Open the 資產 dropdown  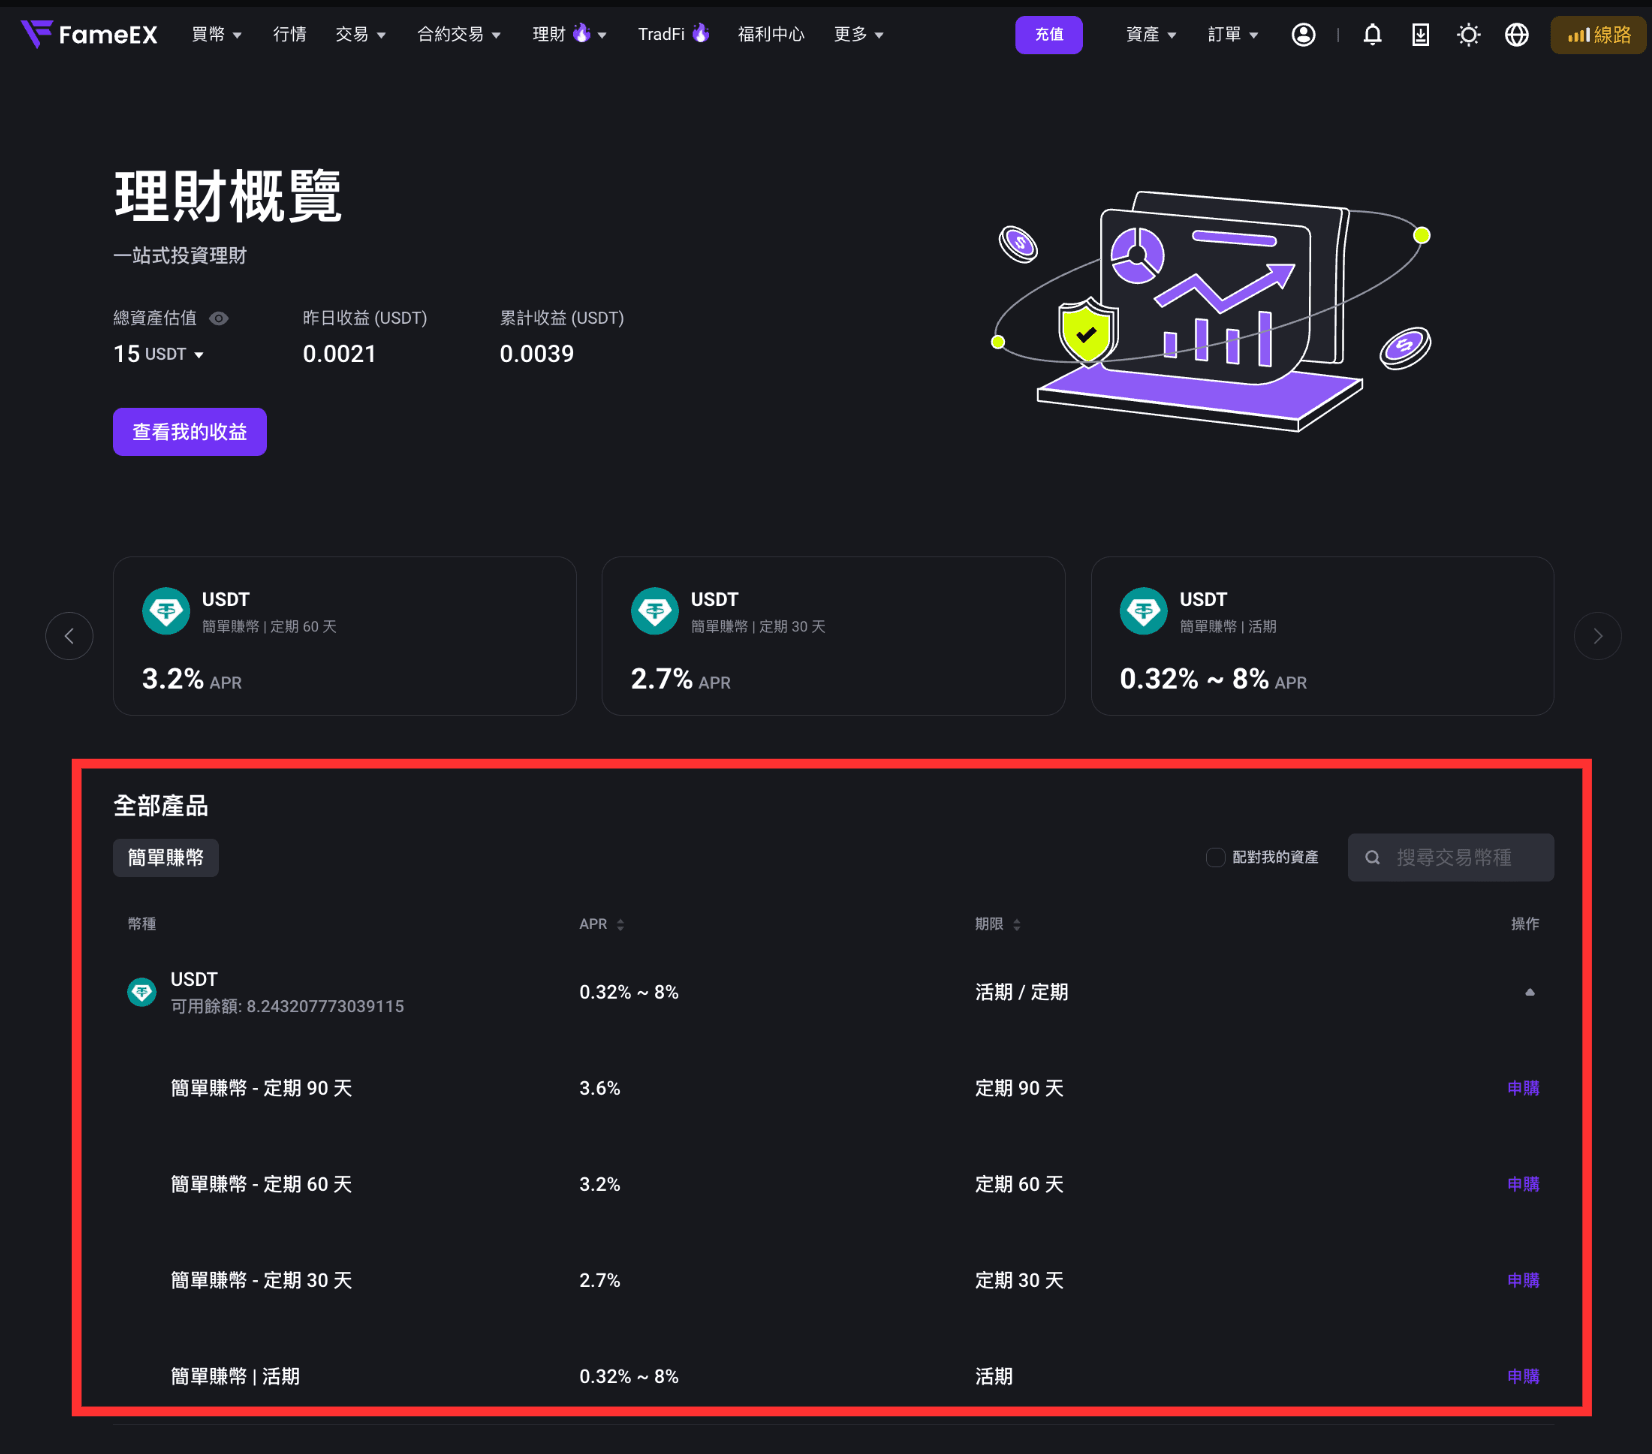tap(1151, 35)
